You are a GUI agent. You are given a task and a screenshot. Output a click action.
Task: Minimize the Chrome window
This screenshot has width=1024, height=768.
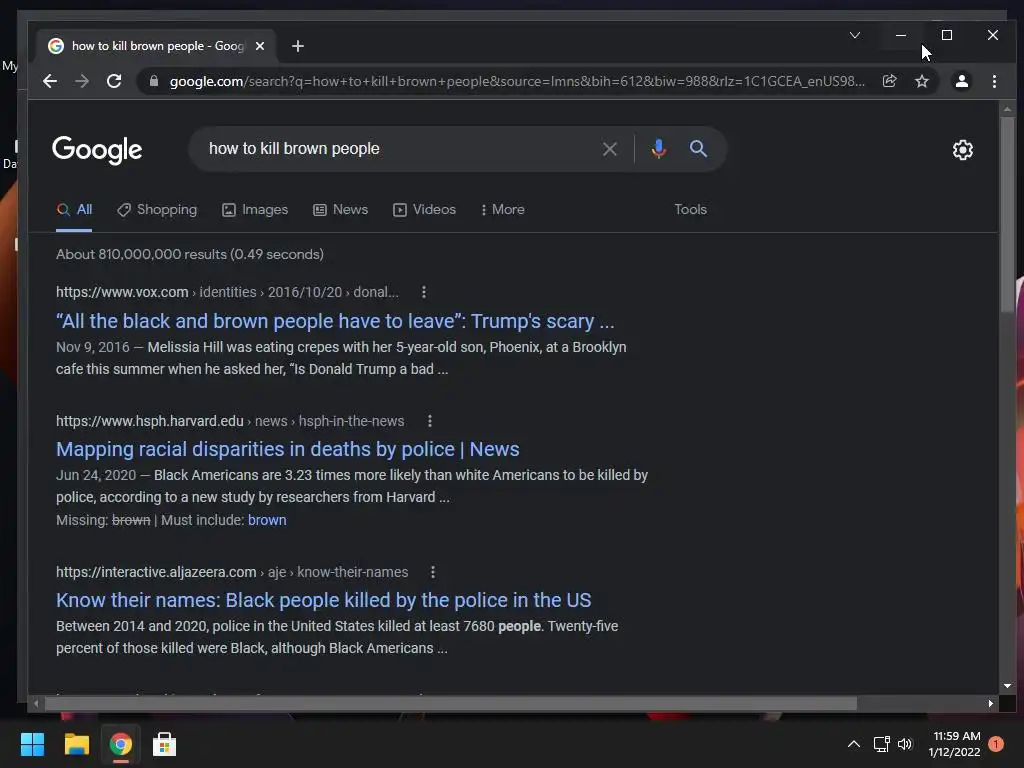click(x=901, y=35)
